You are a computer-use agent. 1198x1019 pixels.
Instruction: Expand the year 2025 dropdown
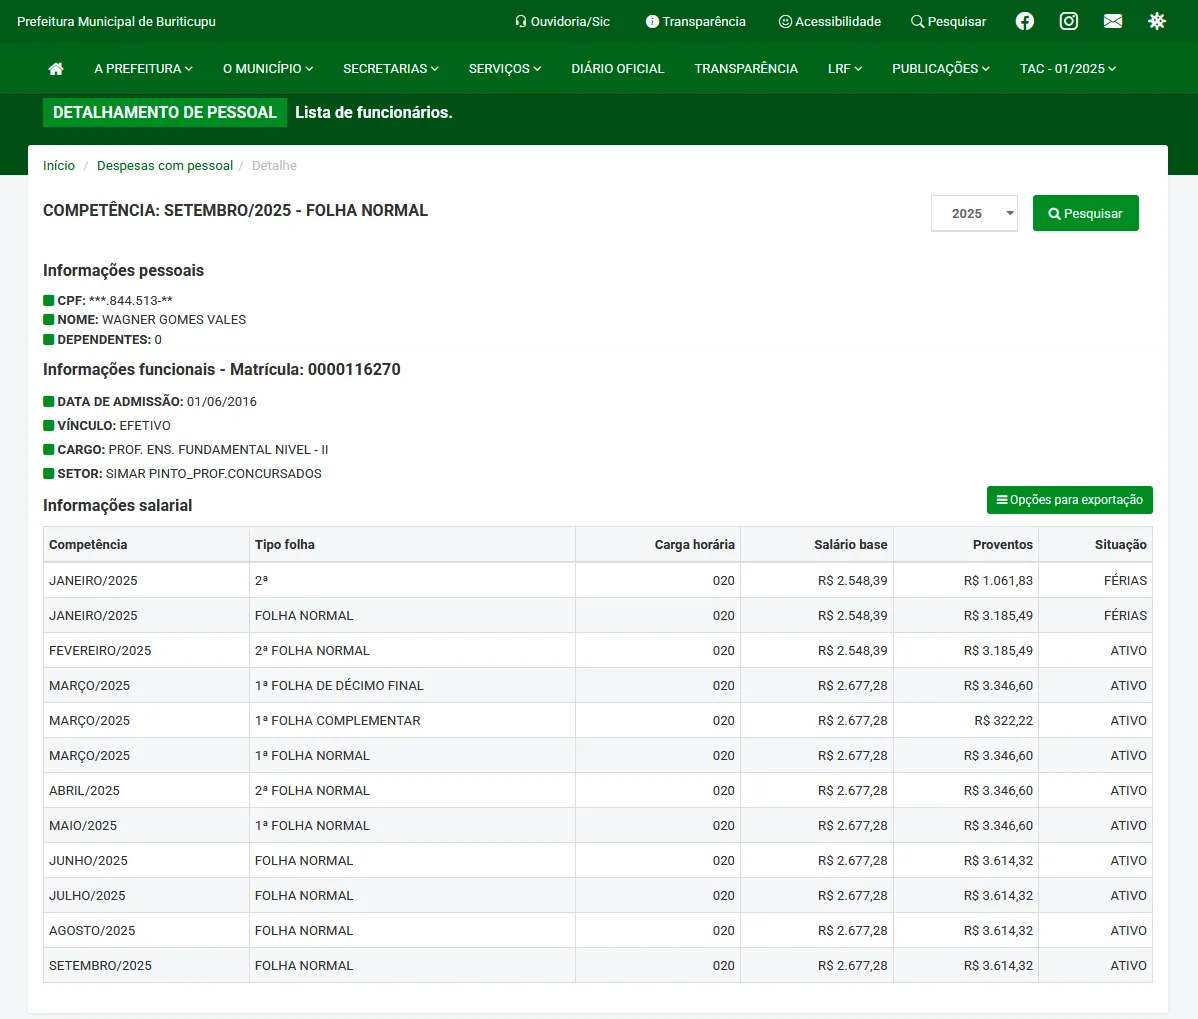pos(974,213)
